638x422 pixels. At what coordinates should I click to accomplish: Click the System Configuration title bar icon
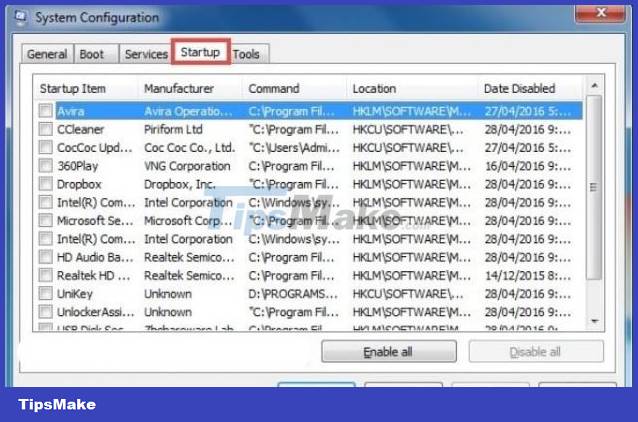click(20, 17)
